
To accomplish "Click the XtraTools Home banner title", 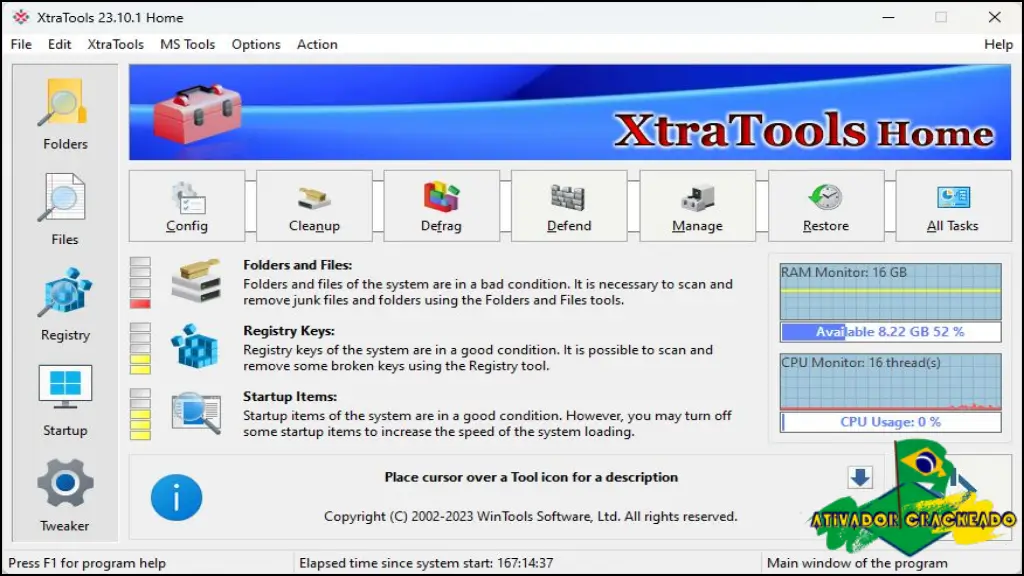I will [804, 129].
